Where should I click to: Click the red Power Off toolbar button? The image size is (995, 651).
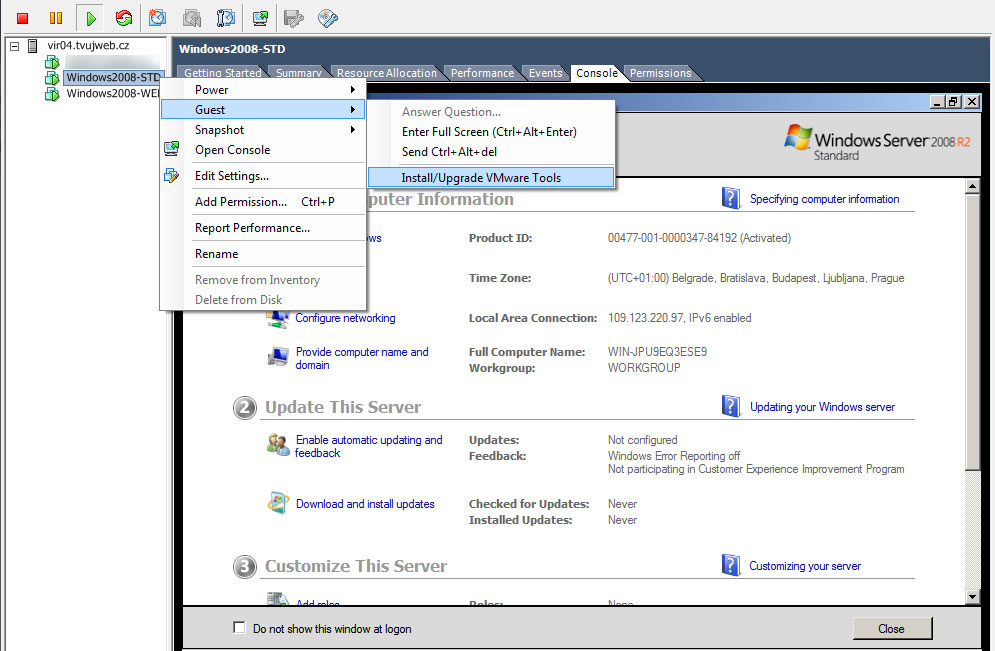(x=22, y=18)
